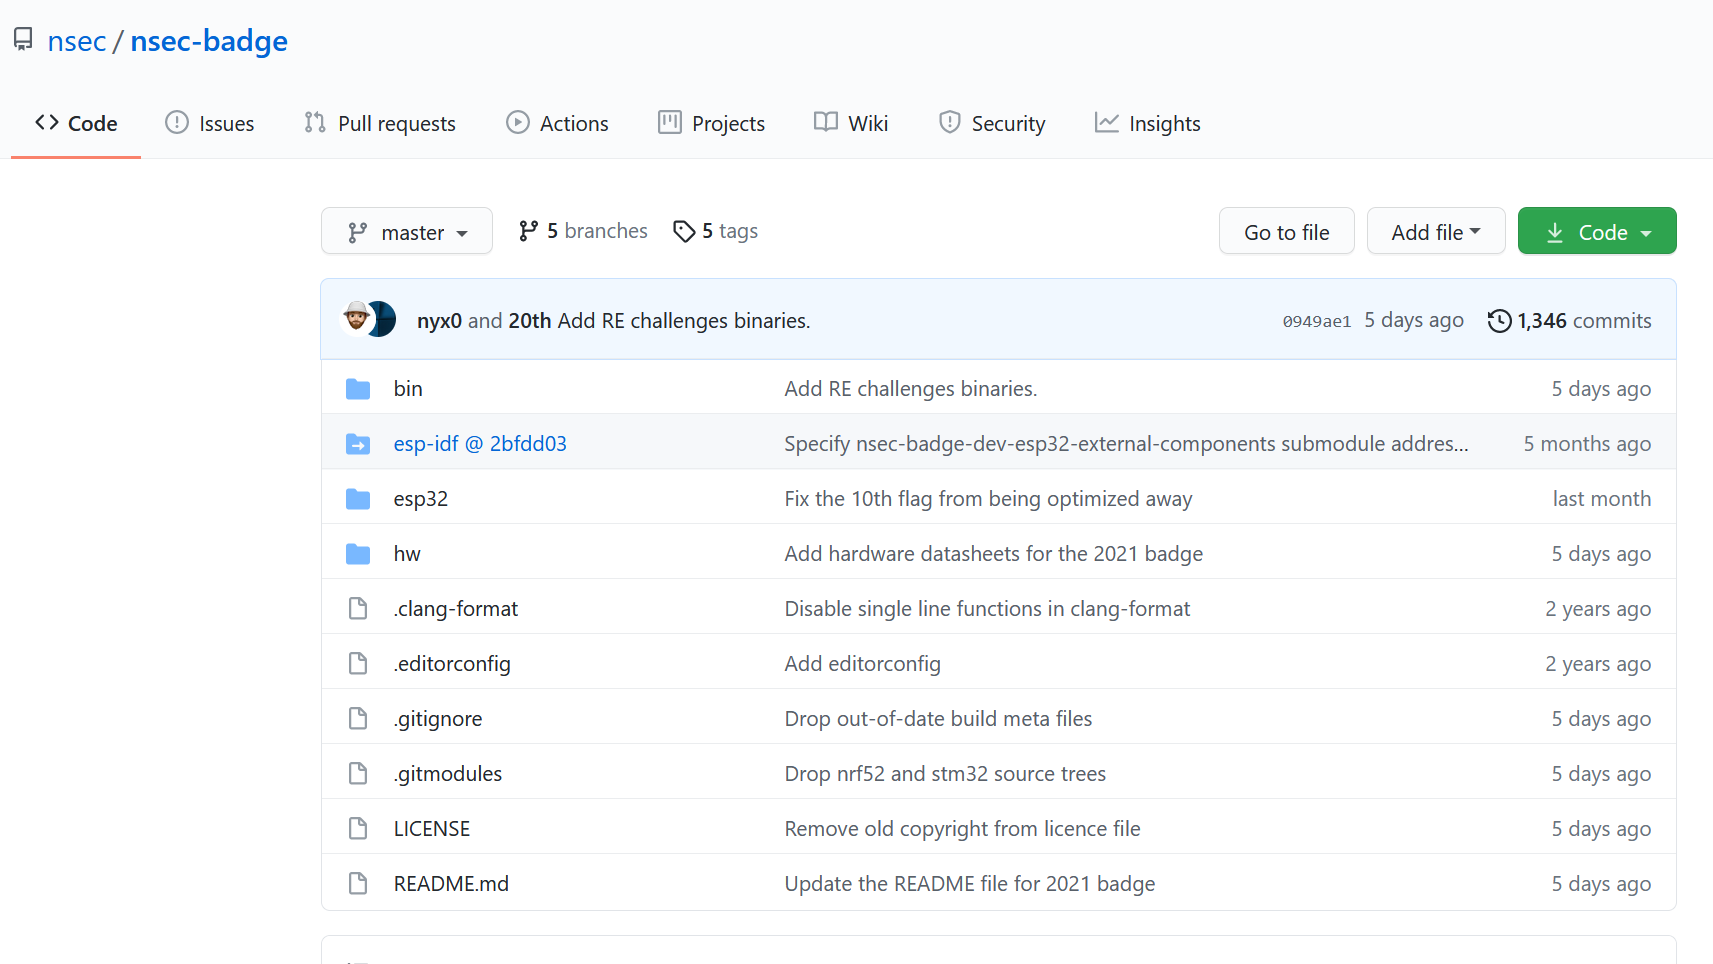Open commit Add editorconfig
This screenshot has width=1713, height=964.
[x=863, y=664]
